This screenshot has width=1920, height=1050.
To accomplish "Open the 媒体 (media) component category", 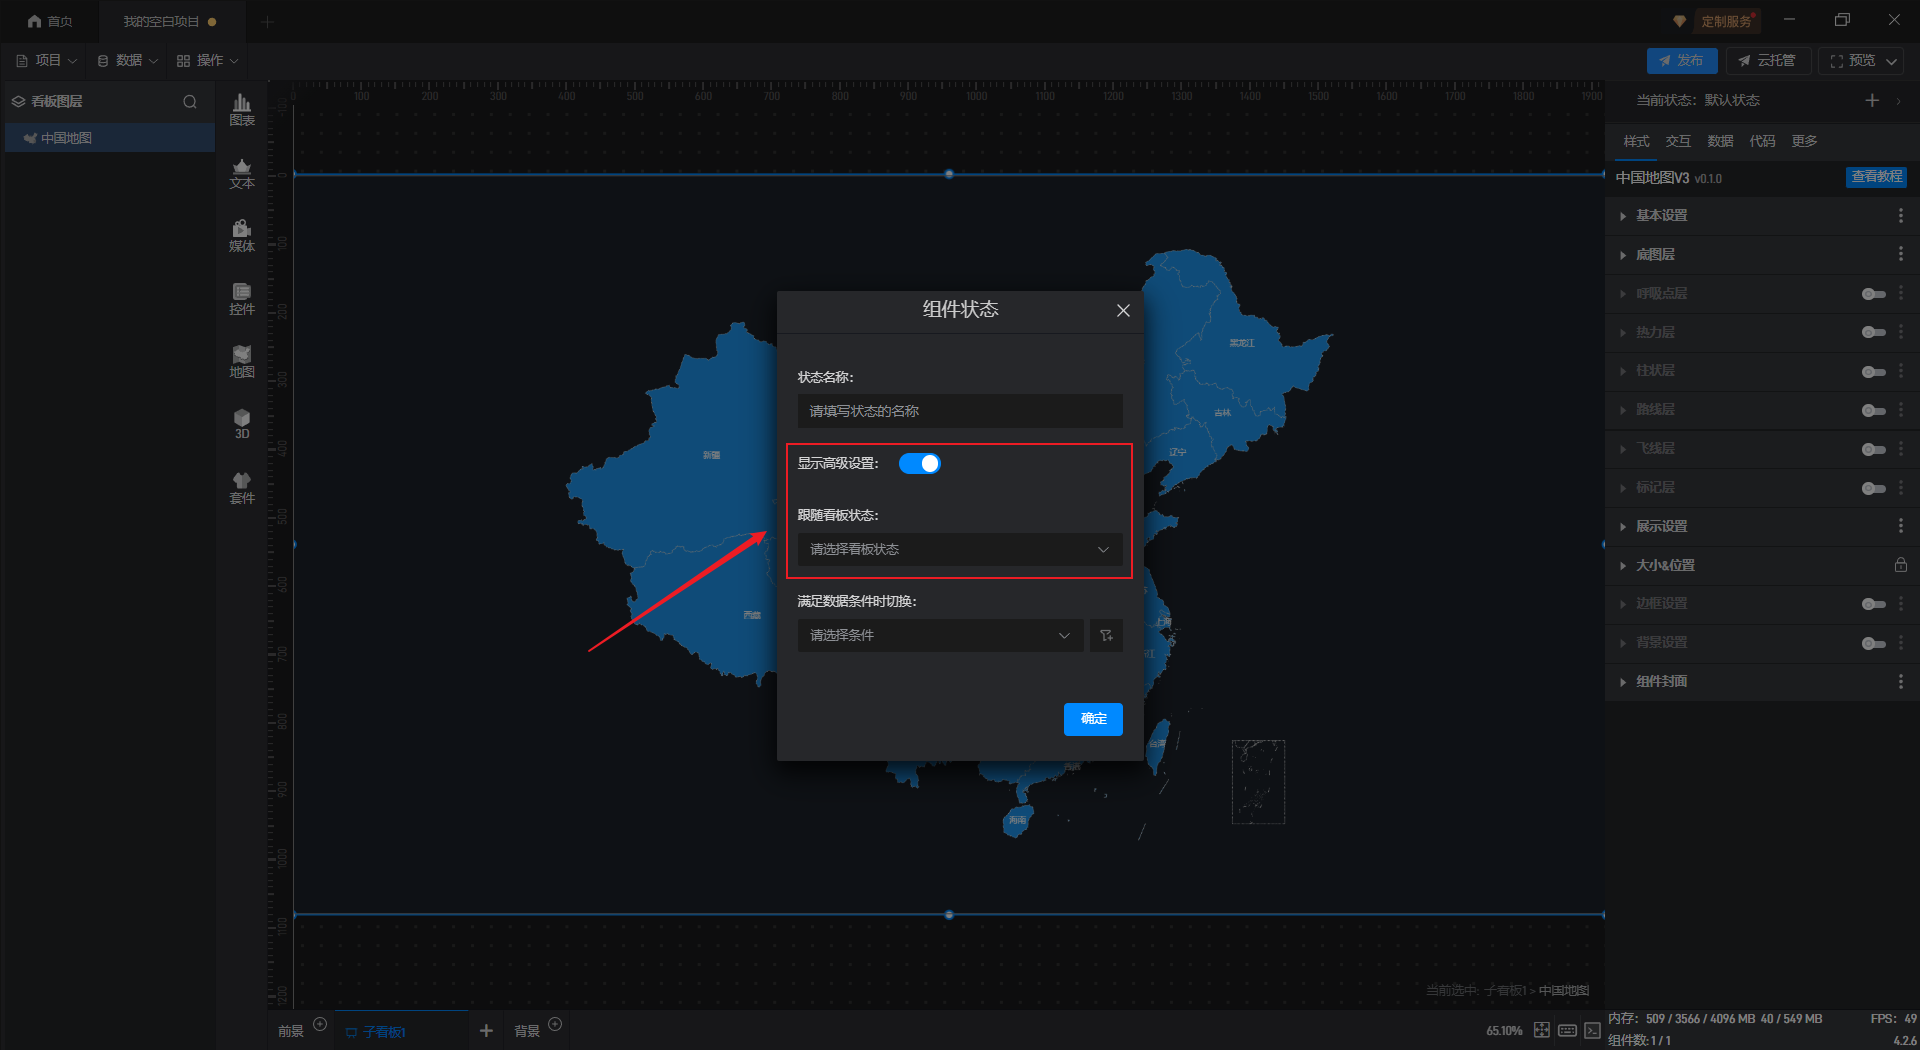I will 242,236.
